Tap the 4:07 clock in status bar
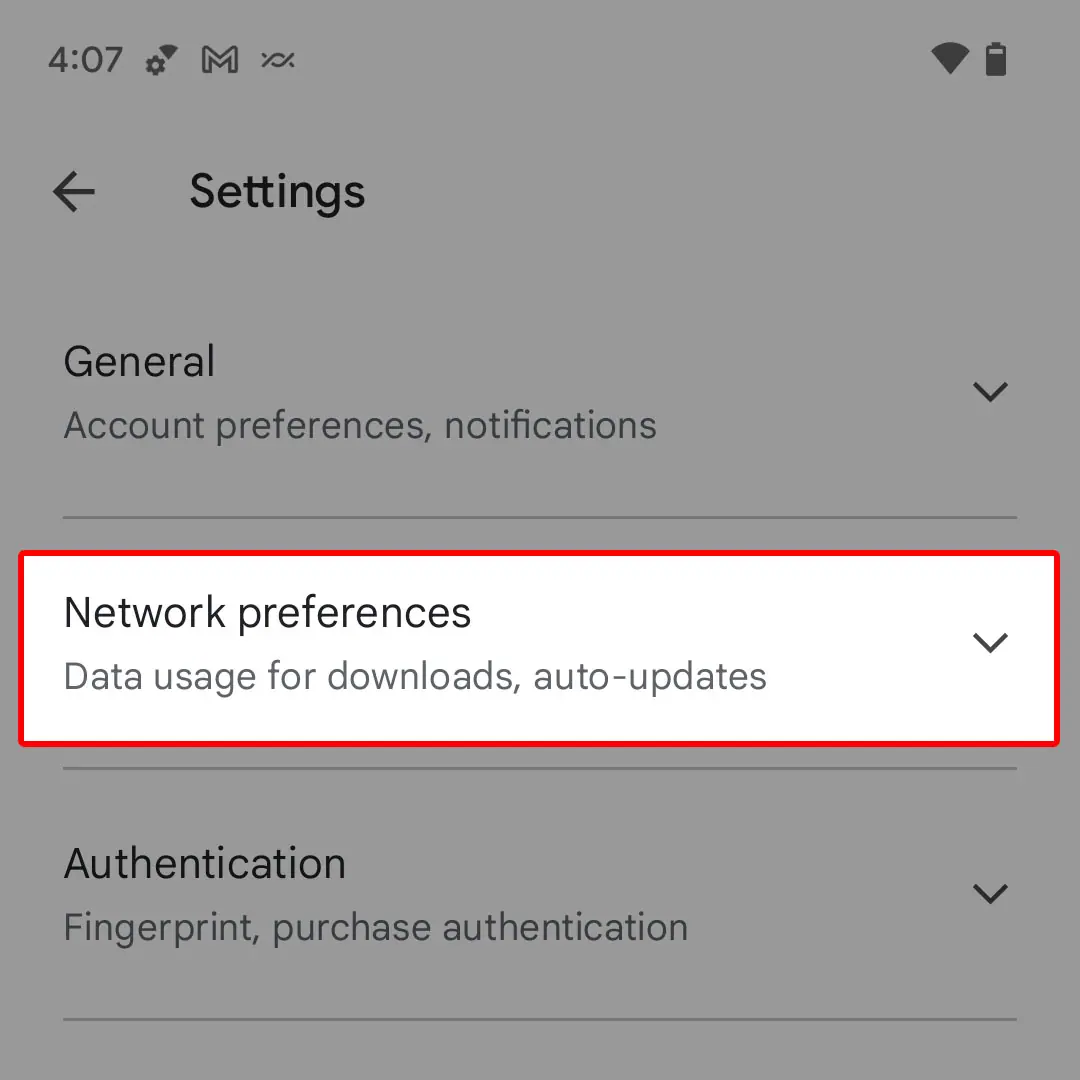The height and width of the screenshot is (1080, 1080). tap(85, 61)
